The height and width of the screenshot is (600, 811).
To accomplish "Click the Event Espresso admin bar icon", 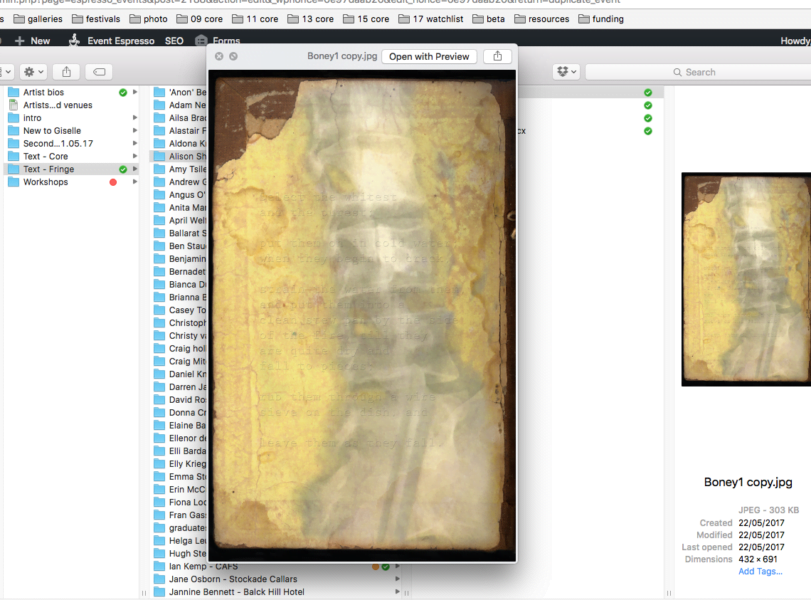I will (76, 41).
